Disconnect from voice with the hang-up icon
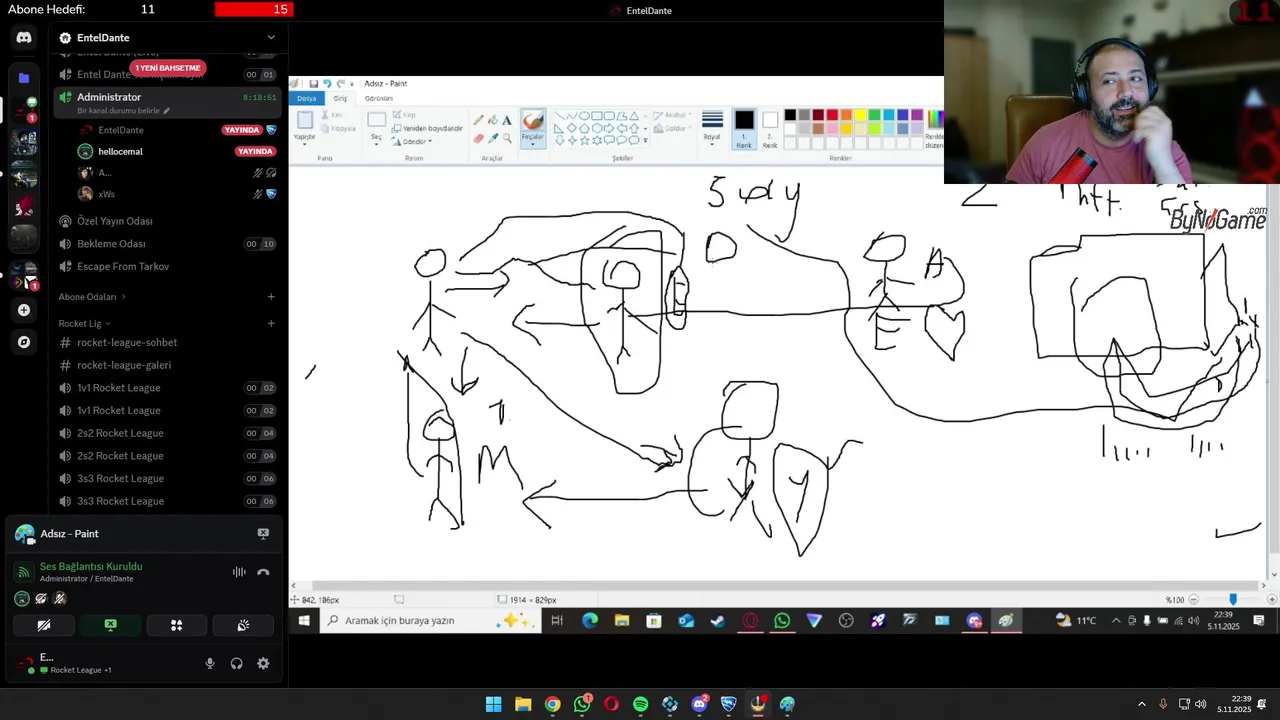 tap(263, 572)
